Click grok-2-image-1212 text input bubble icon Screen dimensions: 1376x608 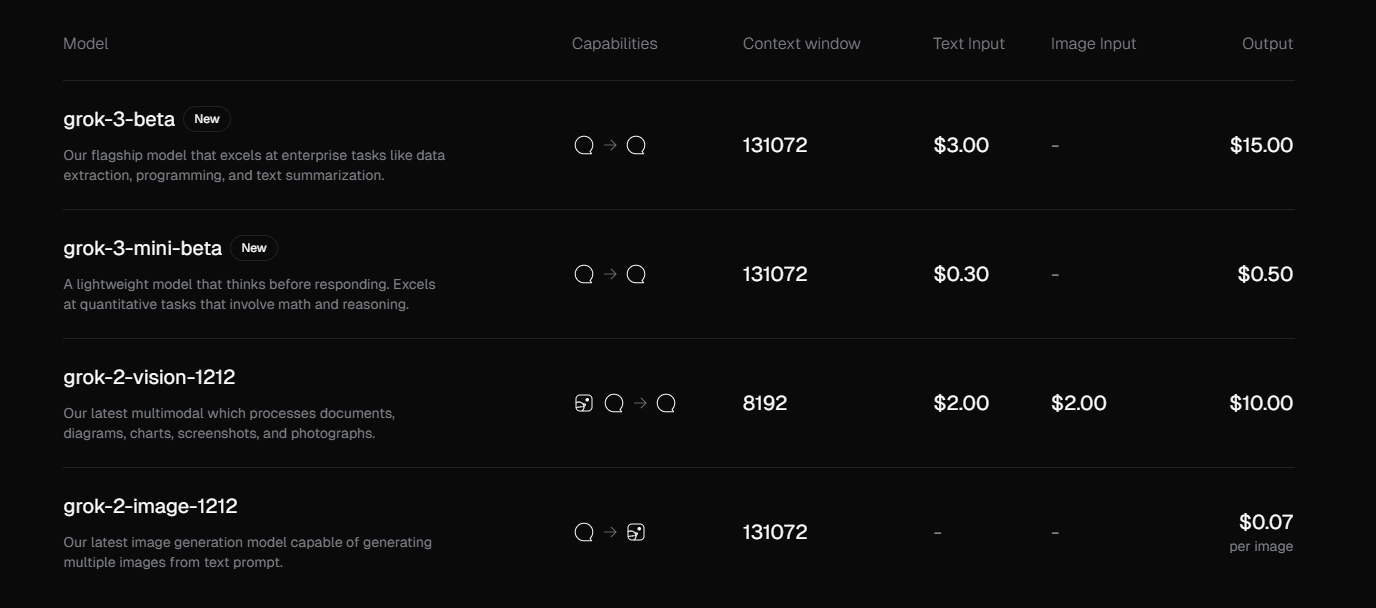(x=584, y=532)
